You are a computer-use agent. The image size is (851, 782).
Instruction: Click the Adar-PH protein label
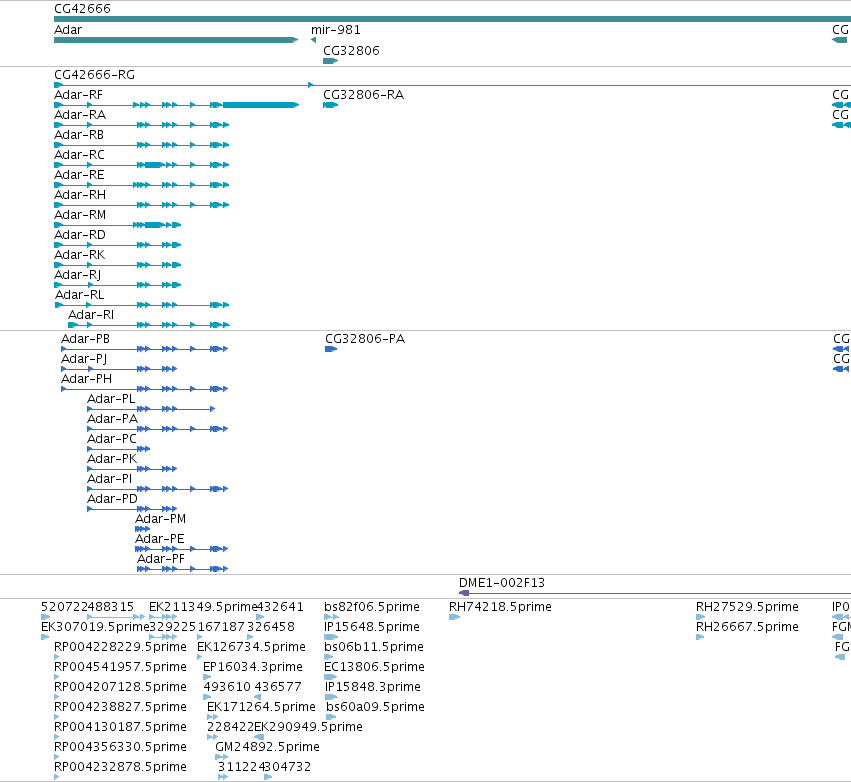tap(86, 379)
